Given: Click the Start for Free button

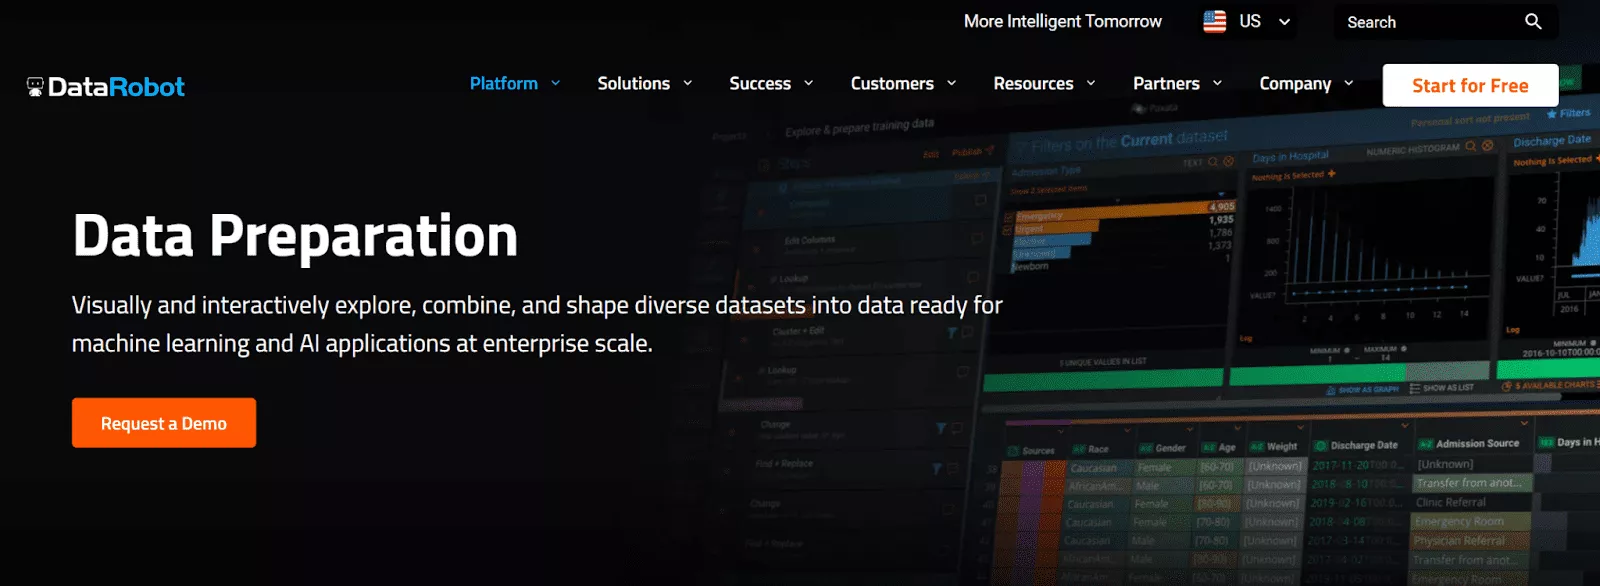Looking at the screenshot, I should pyautogui.click(x=1470, y=86).
